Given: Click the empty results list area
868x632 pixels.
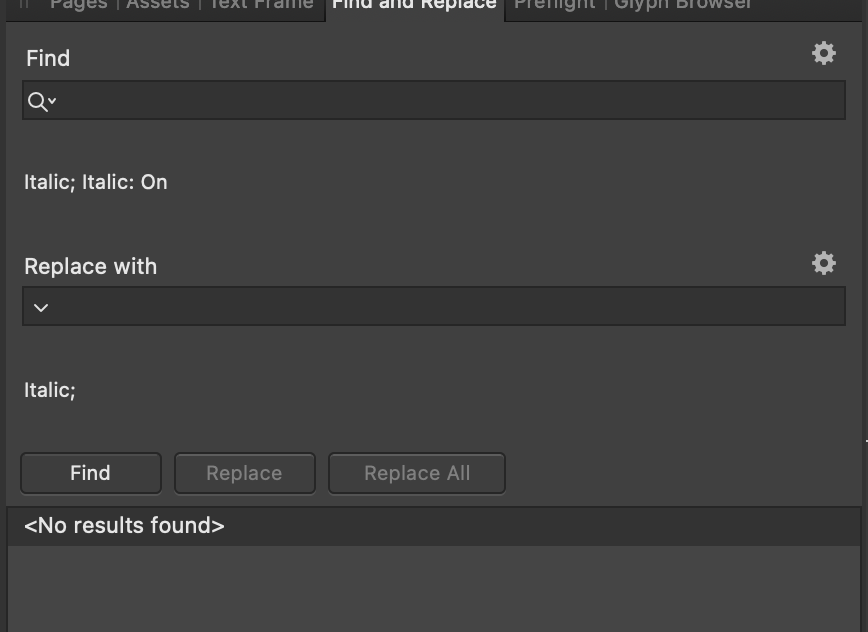Looking at the screenshot, I should pos(434,588).
